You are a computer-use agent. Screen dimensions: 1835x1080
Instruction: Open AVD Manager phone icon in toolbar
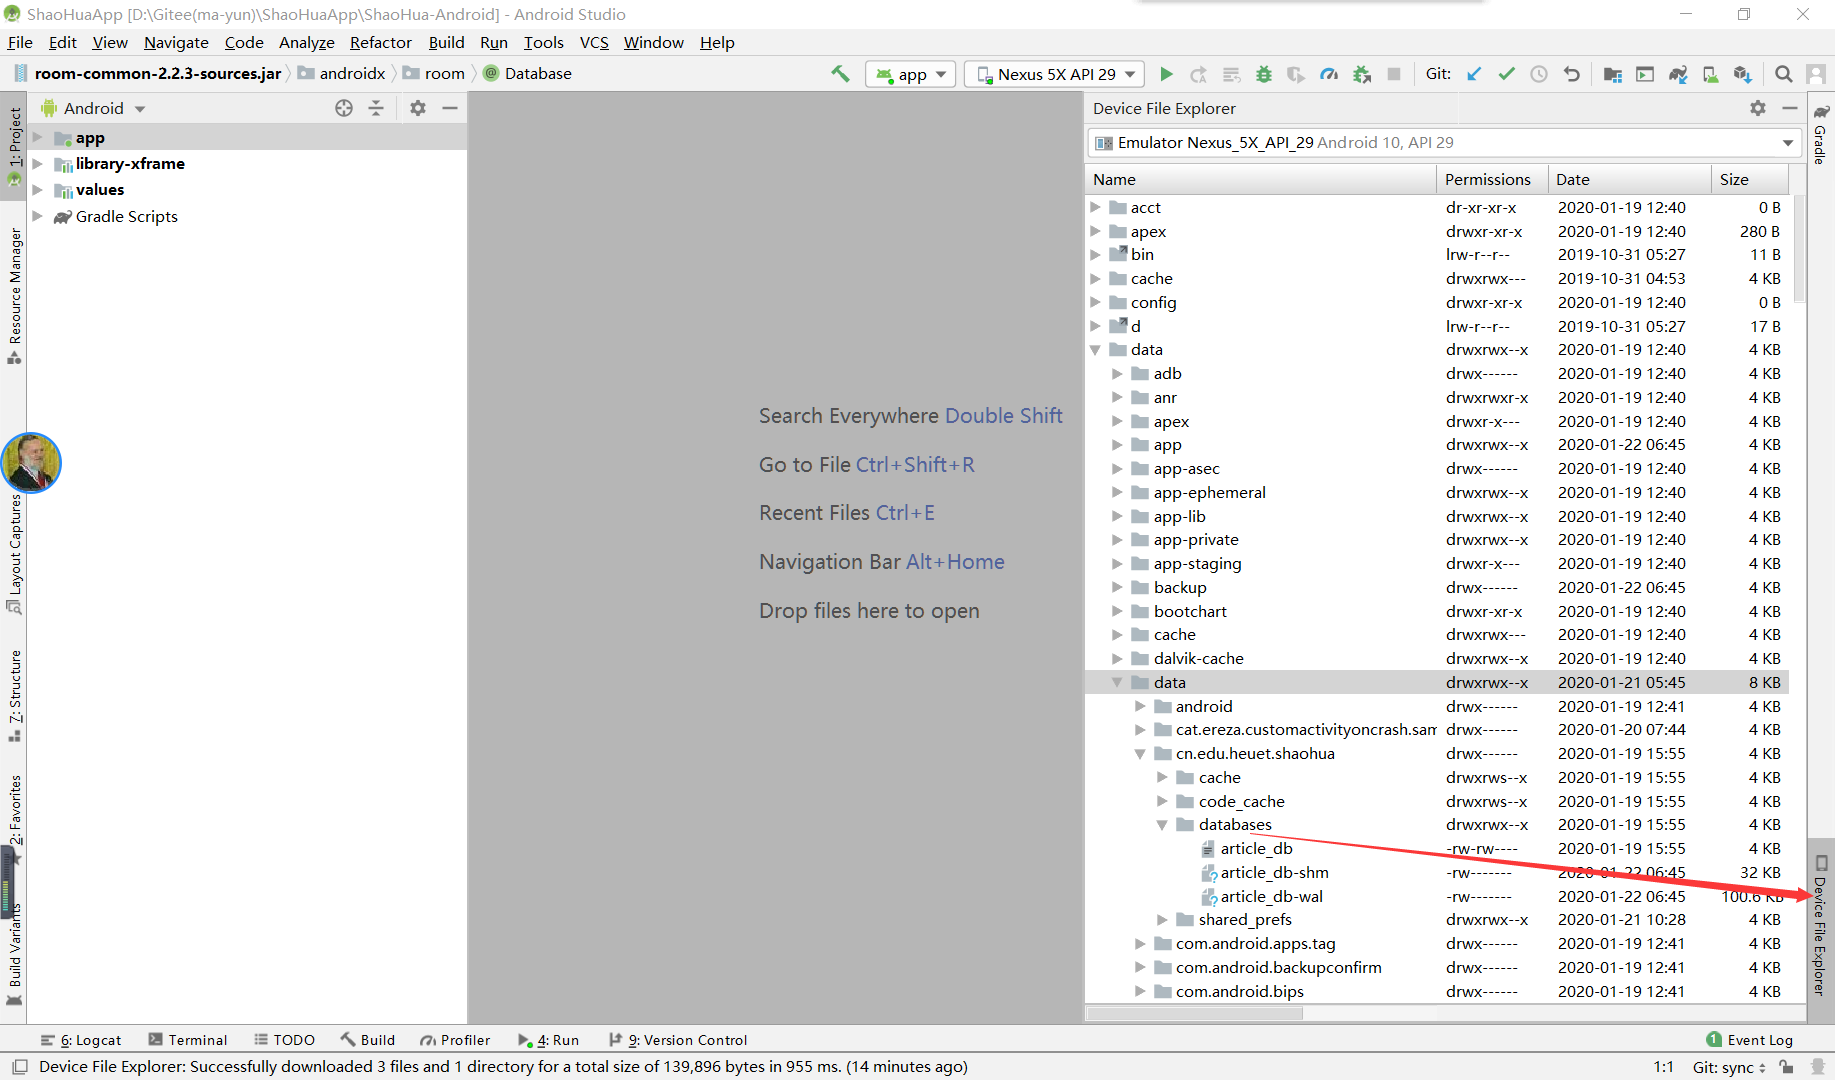point(1710,73)
